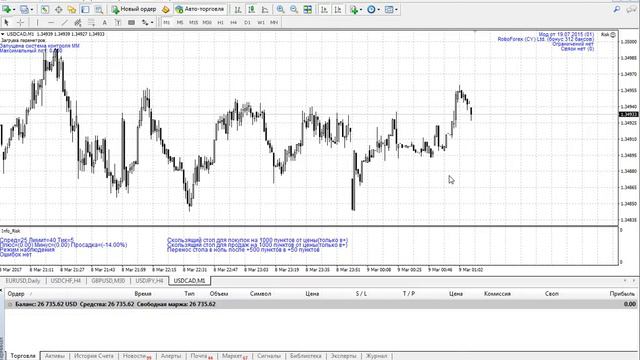This screenshot has width=640, height=360.
Task: Open the templates dropdown arrow
Action: tap(396, 9)
